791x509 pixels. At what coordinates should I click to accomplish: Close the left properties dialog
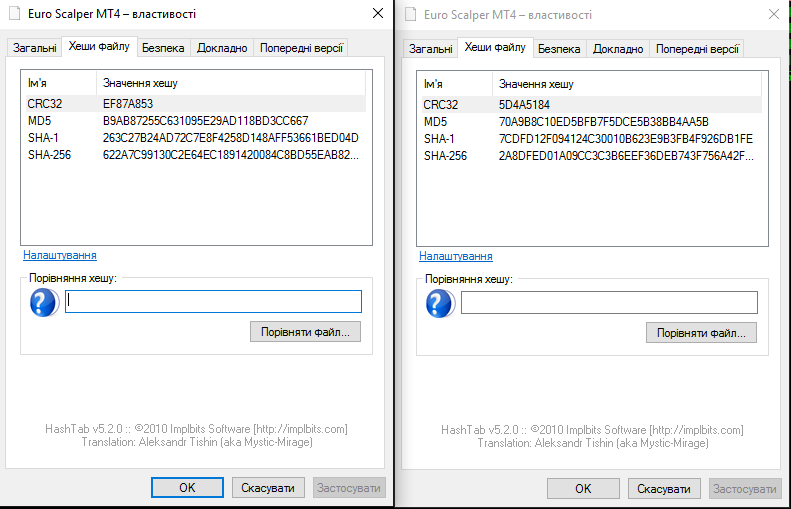tap(378, 14)
